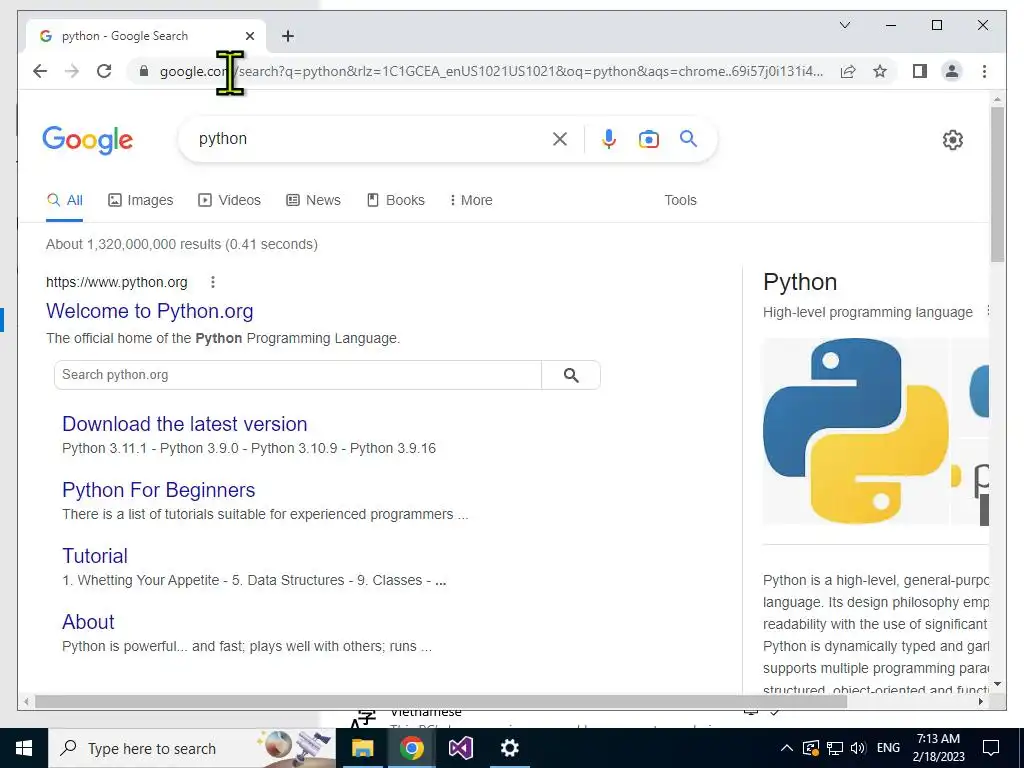Switch to Videos results tab
This screenshot has width=1024, height=768.
pyautogui.click(x=229, y=200)
